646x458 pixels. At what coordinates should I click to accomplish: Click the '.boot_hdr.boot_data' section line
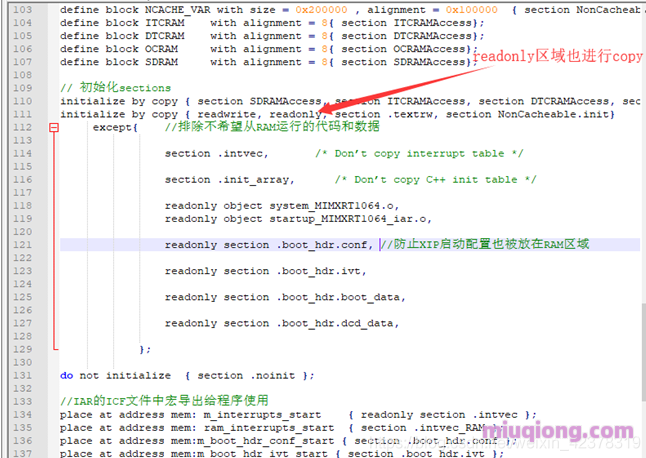tap(285, 297)
